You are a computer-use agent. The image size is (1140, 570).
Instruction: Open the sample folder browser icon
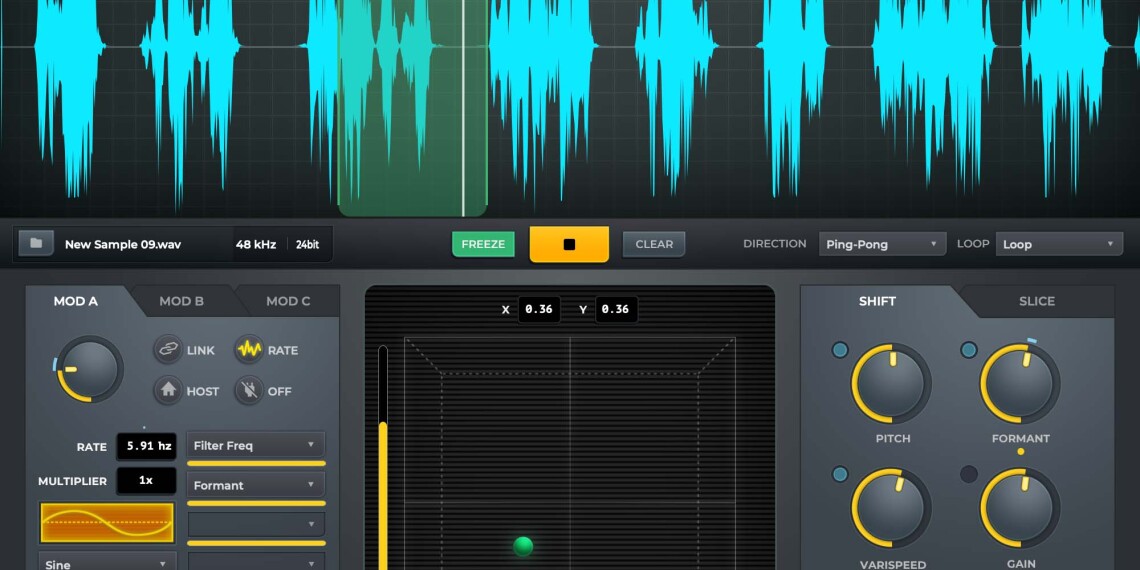tap(36, 243)
